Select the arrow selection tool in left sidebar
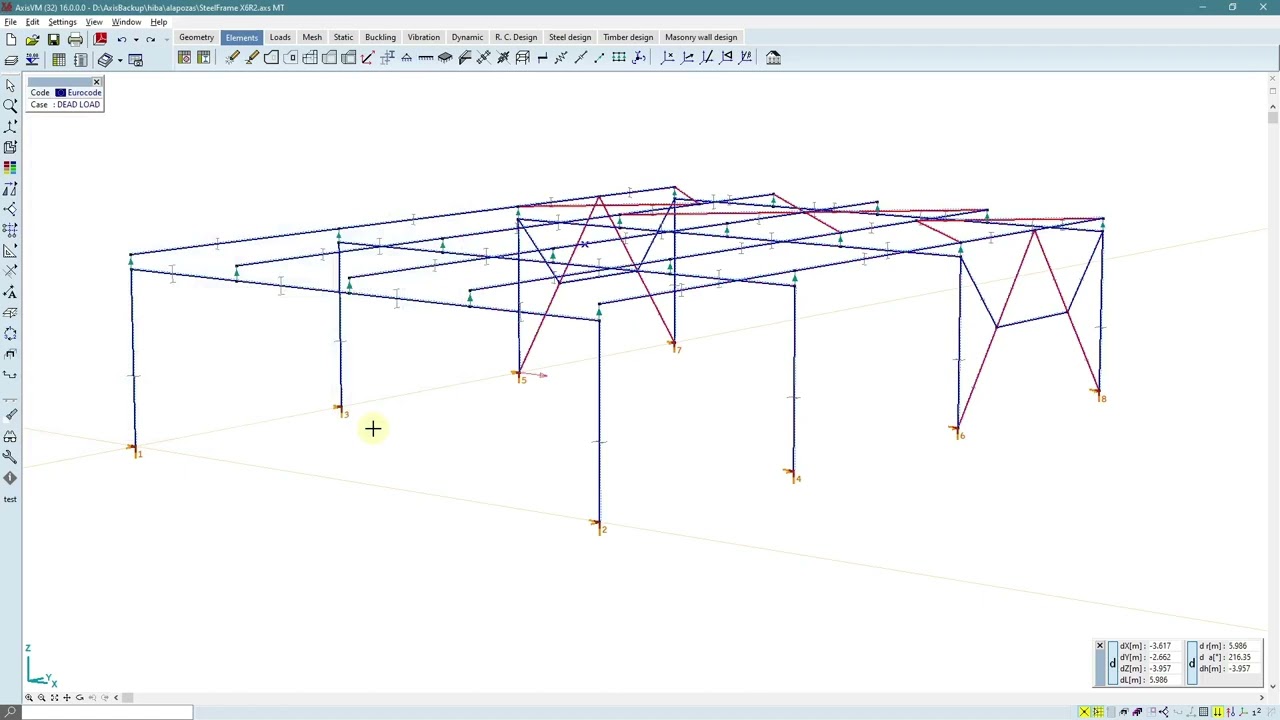The width and height of the screenshot is (1280, 720). (10, 85)
